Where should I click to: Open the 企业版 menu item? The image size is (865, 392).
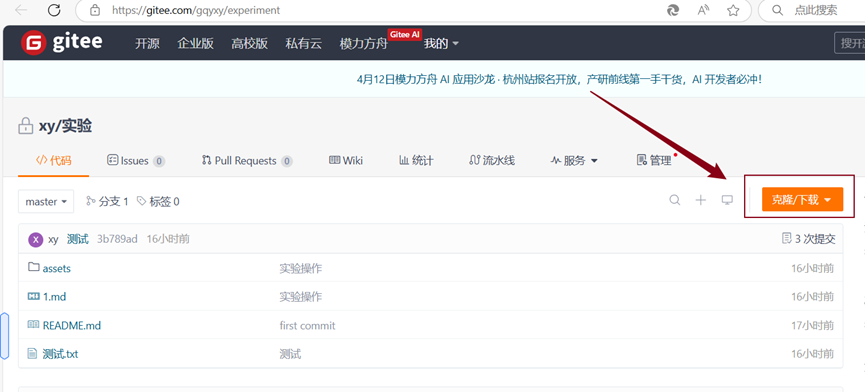coord(195,44)
